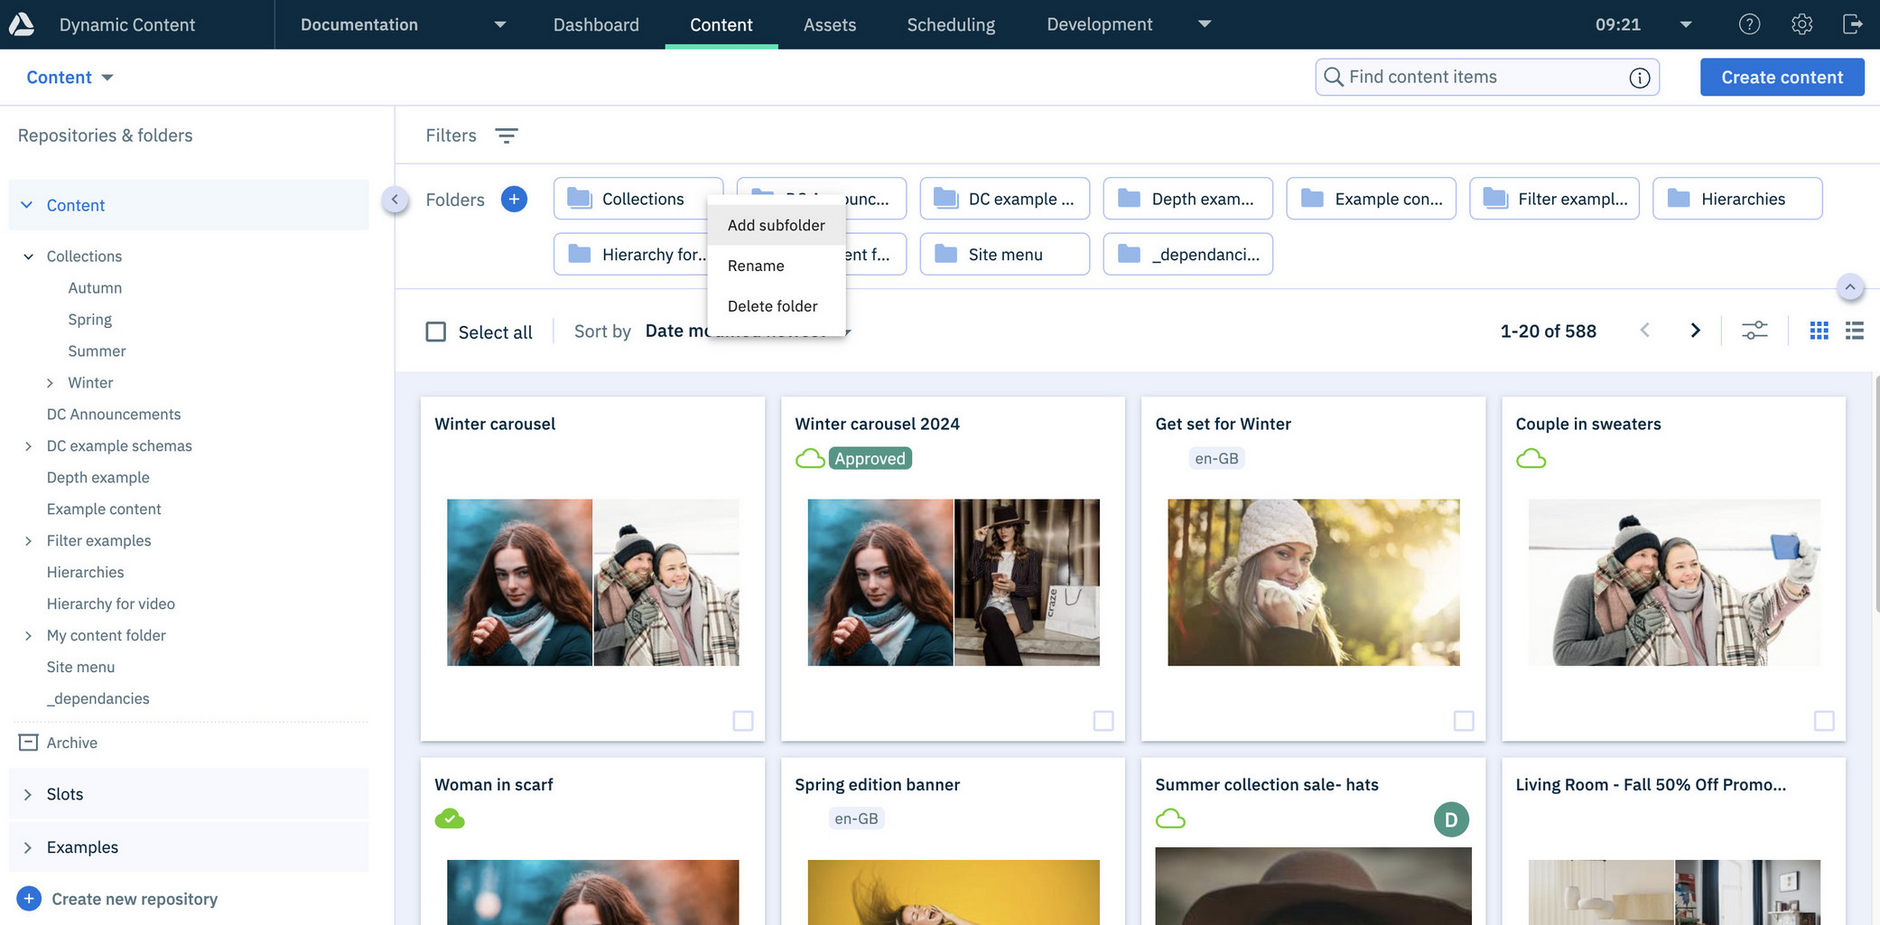Switch to grid view
The width and height of the screenshot is (1880, 925).
click(1819, 331)
